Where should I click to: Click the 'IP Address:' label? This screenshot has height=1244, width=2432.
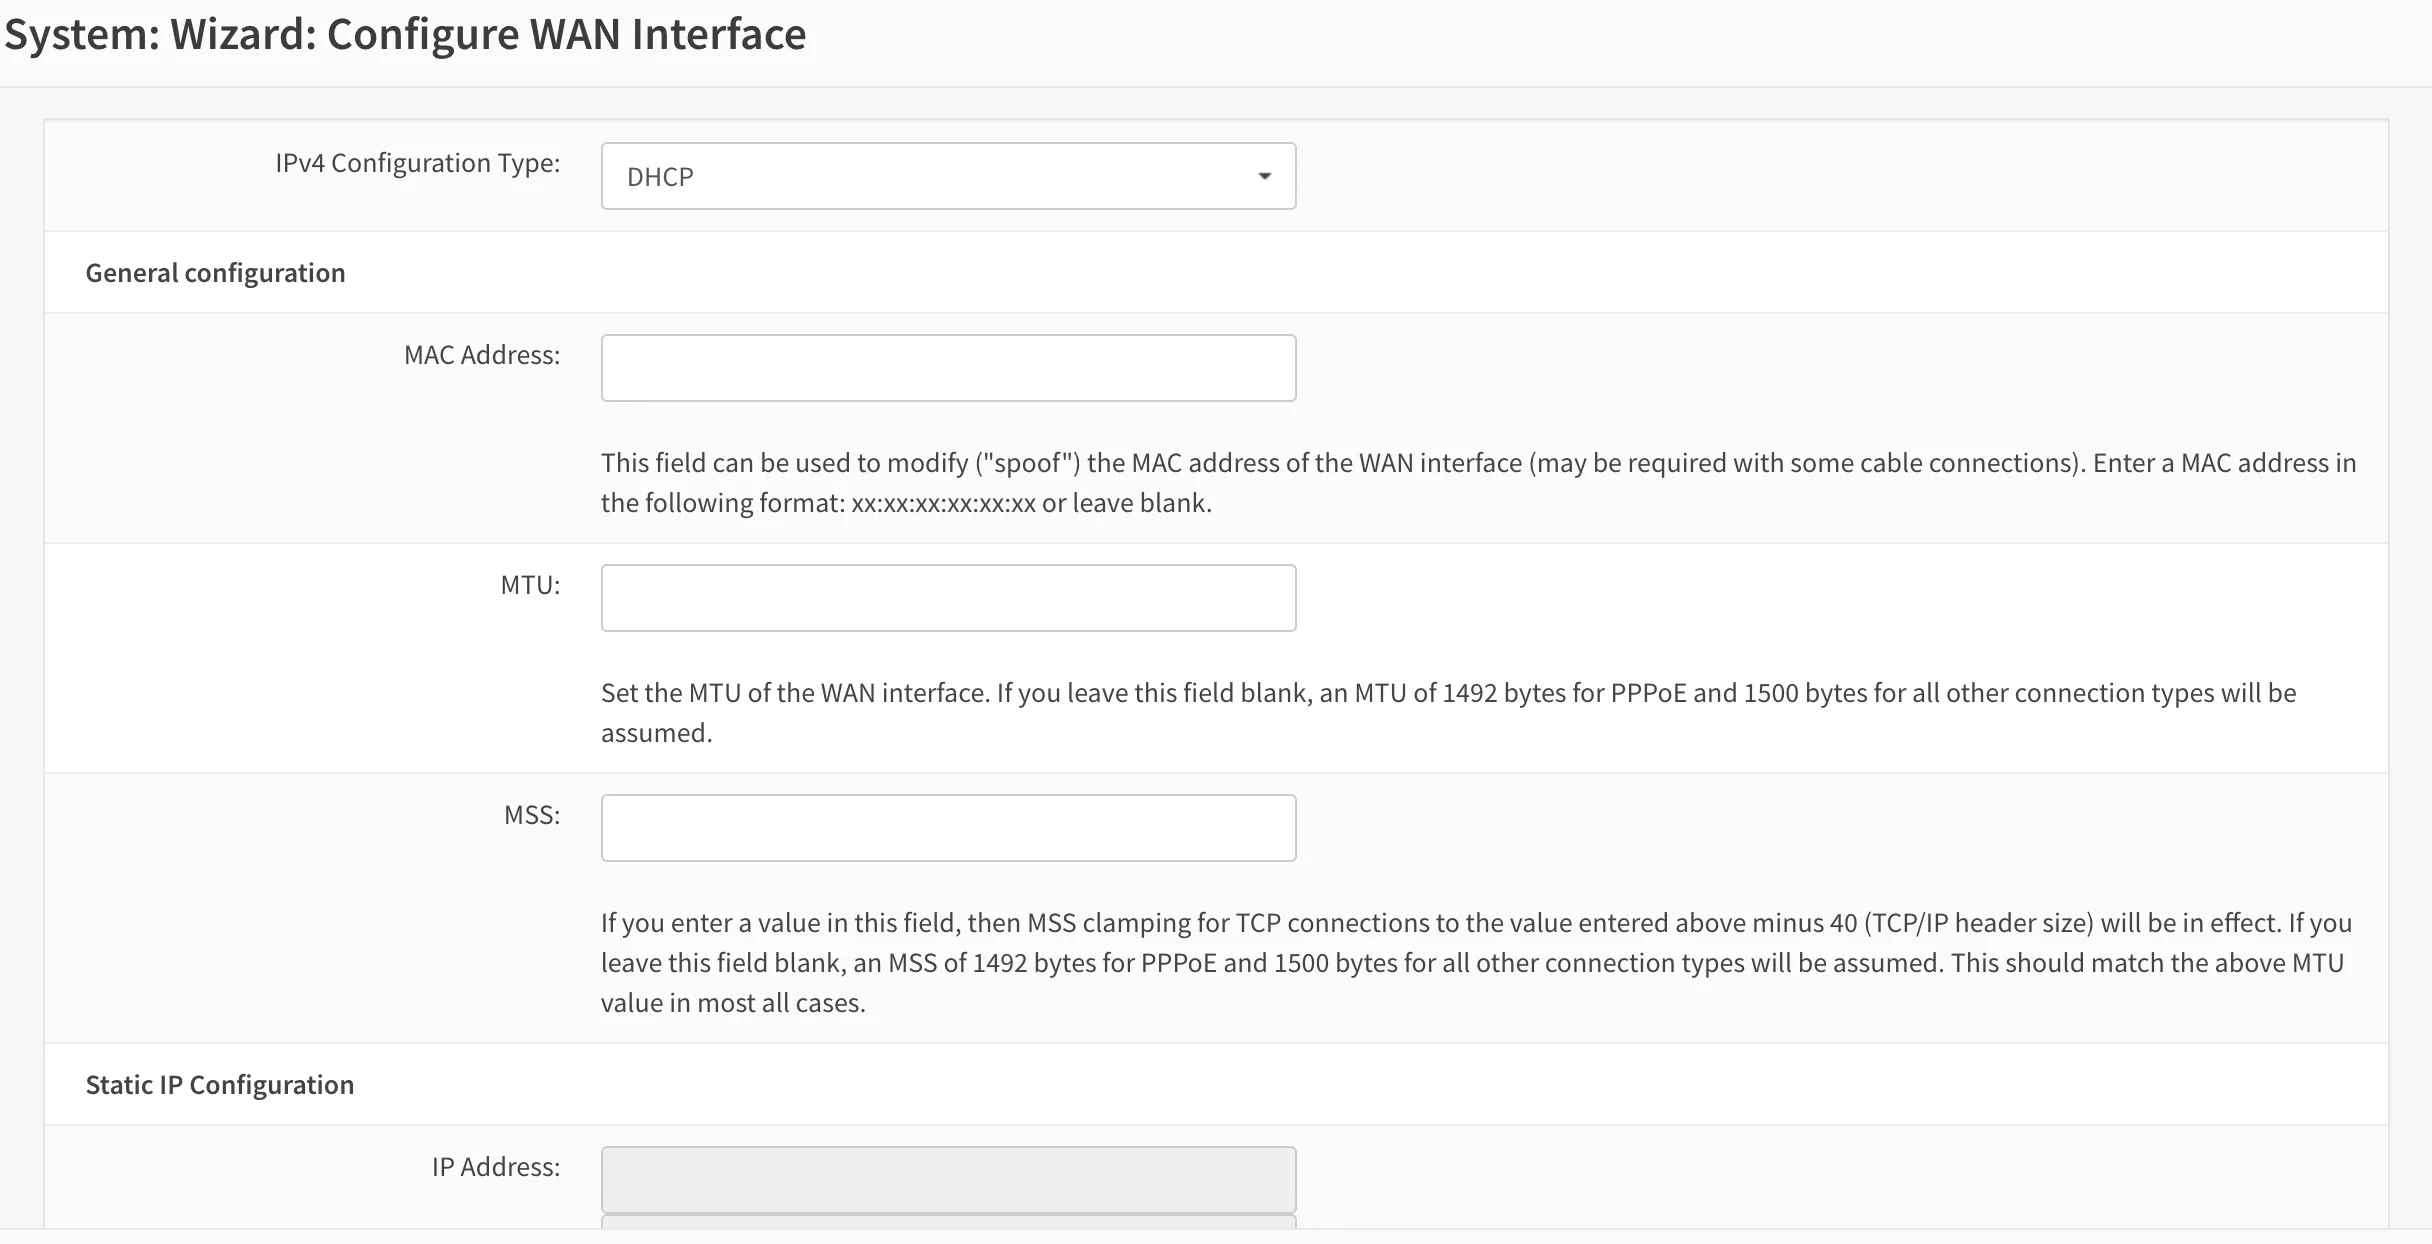[x=496, y=1167]
